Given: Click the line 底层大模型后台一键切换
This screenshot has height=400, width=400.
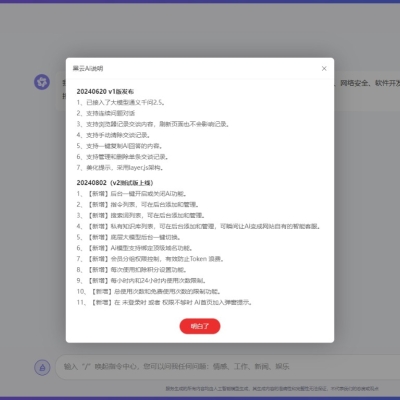Looking at the screenshot, I should click(129, 237).
